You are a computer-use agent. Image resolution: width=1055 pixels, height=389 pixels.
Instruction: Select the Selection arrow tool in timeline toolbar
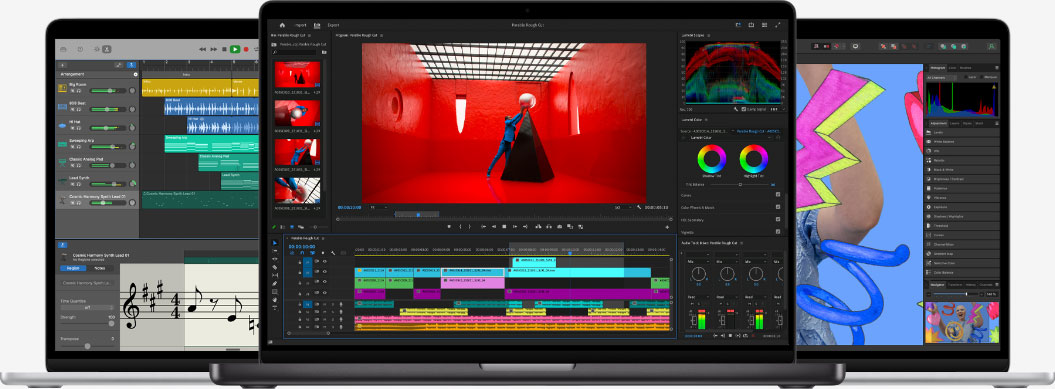[x=275, y=243]
